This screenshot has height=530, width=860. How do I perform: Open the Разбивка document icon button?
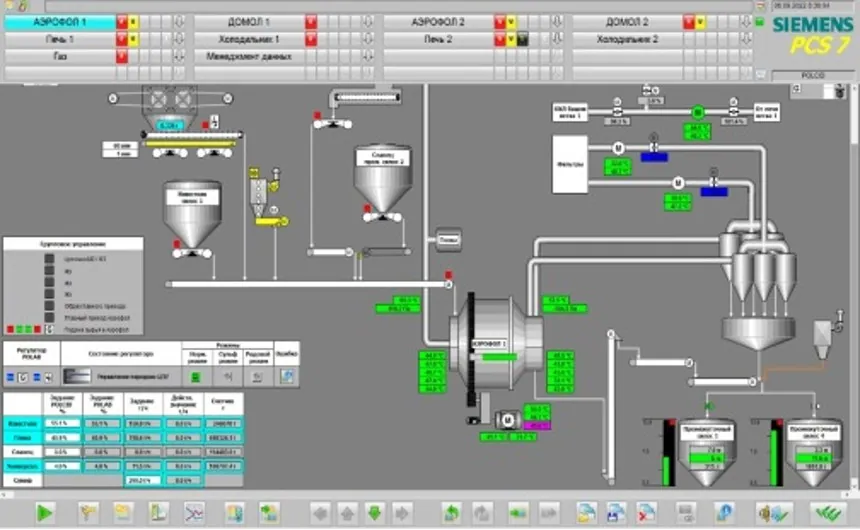point(287,376)
